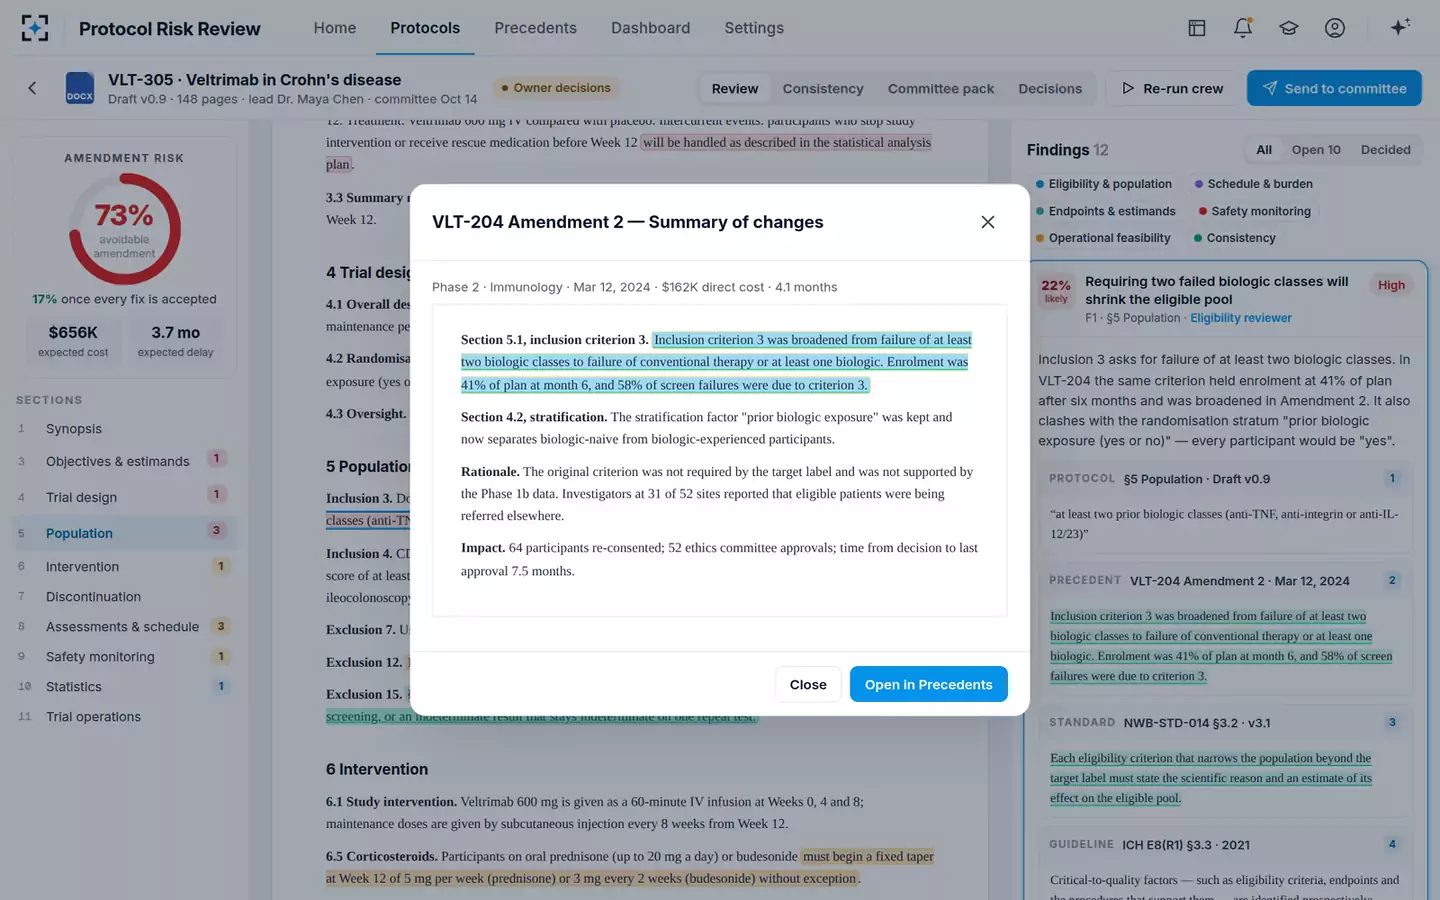Open the Dashboard nav item
Viewport: 1440px width, 900px height.
tap(651, 28)
